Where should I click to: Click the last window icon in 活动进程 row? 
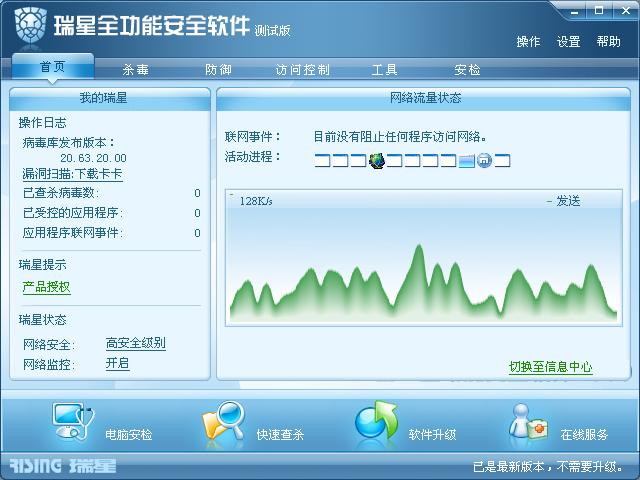(502, 161)
